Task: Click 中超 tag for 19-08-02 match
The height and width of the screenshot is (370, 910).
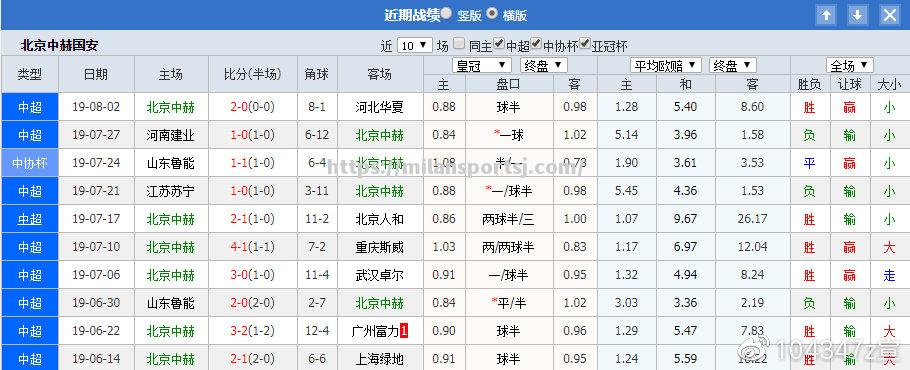Action: (x=30, y=107)
